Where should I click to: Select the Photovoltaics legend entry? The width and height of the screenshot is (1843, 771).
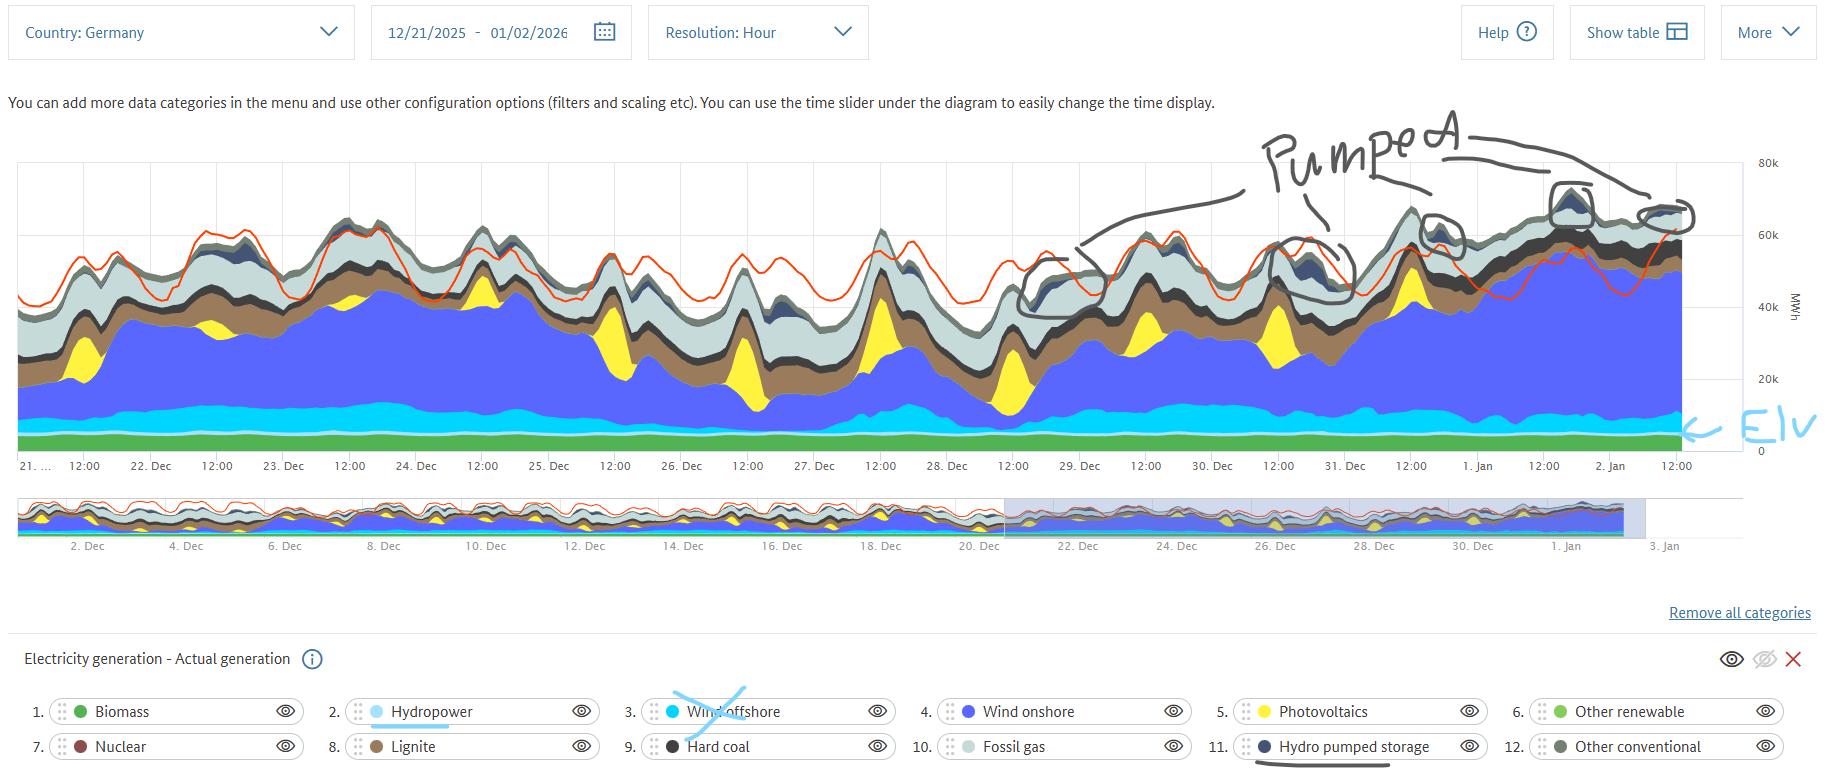(x=1322, y=712)
